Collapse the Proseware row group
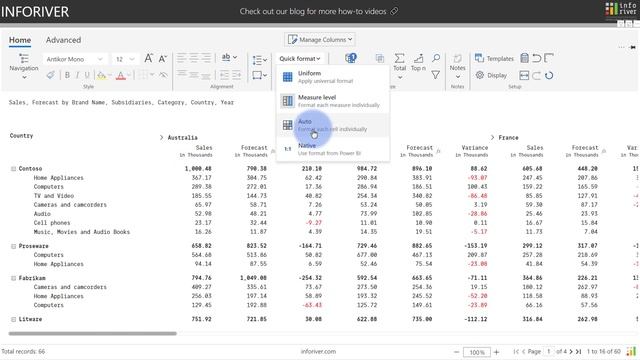 (13, 246)
